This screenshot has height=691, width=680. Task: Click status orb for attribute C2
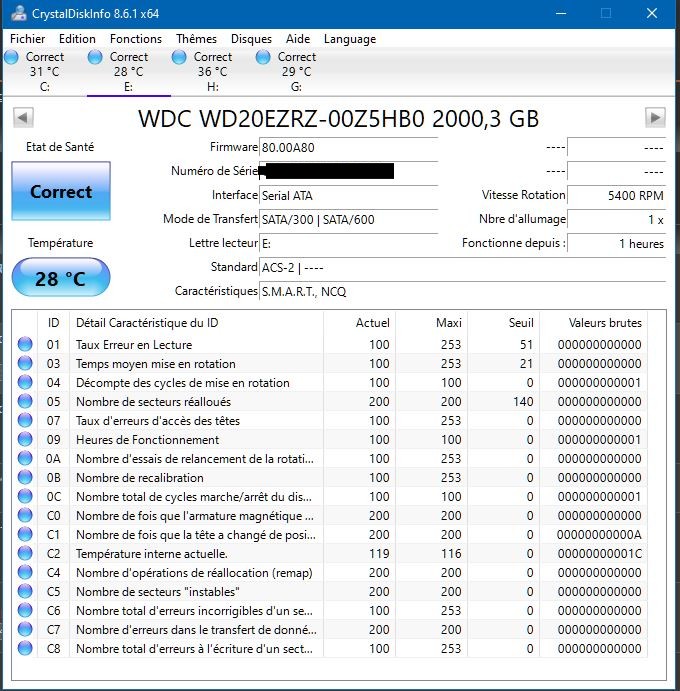(x=25, y=553)
